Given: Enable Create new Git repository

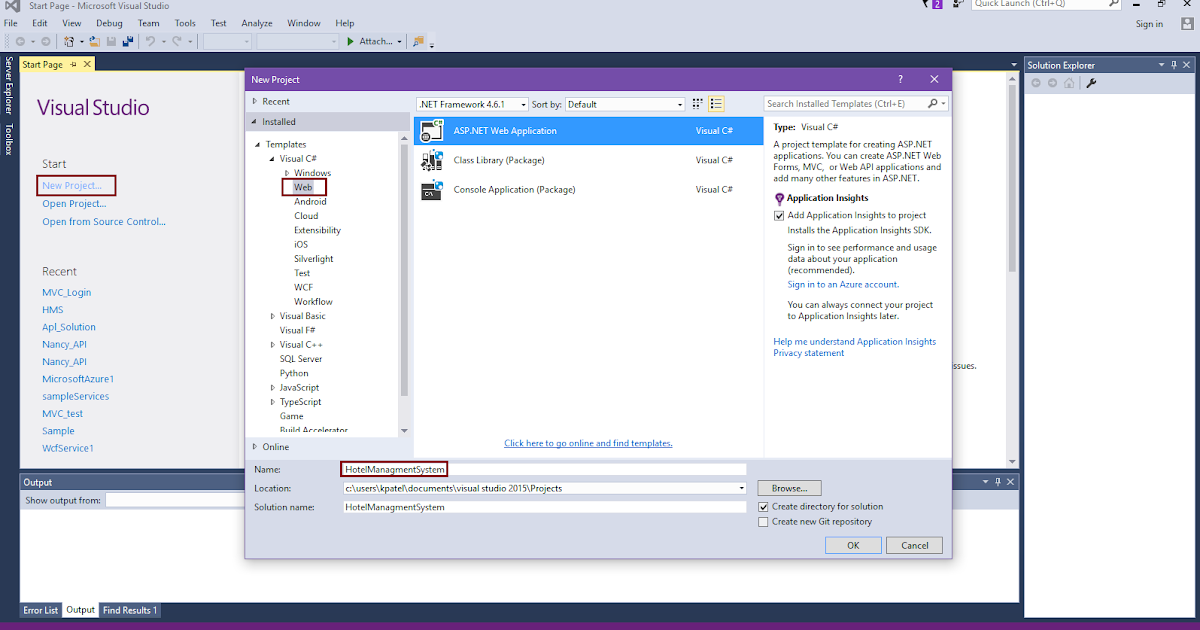Looking at the screenshot, I should pos(764,521).
